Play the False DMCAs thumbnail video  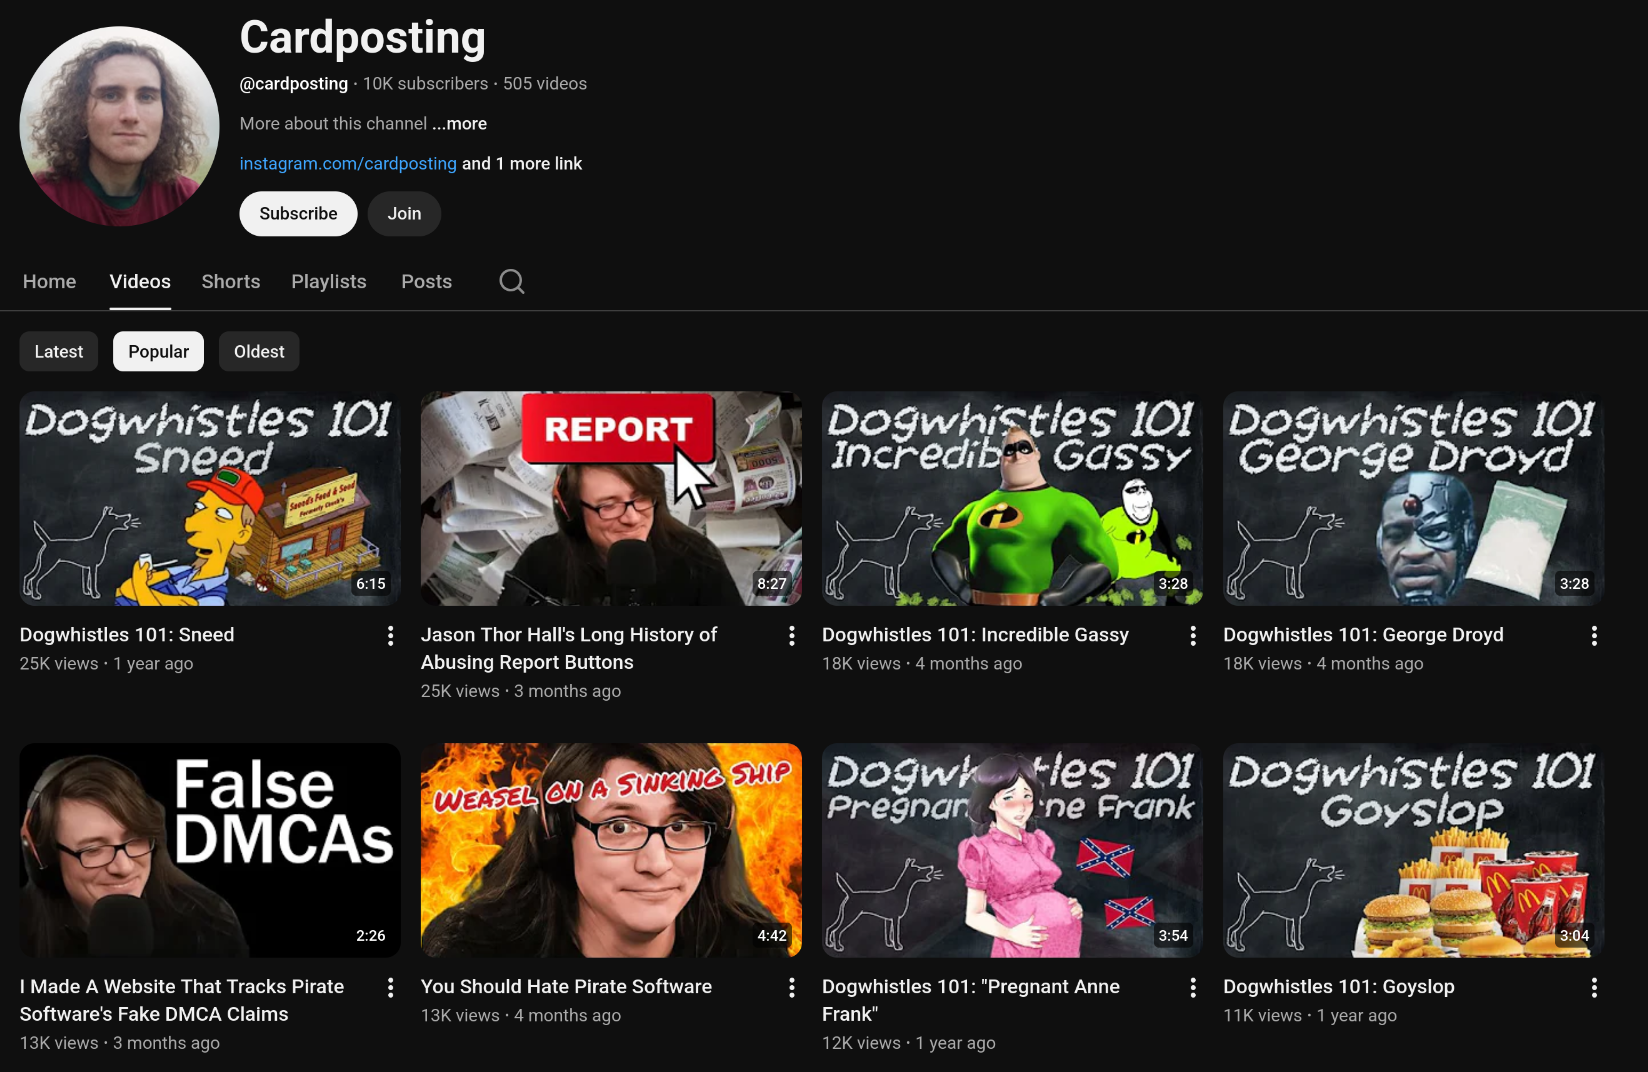[210, 851]
